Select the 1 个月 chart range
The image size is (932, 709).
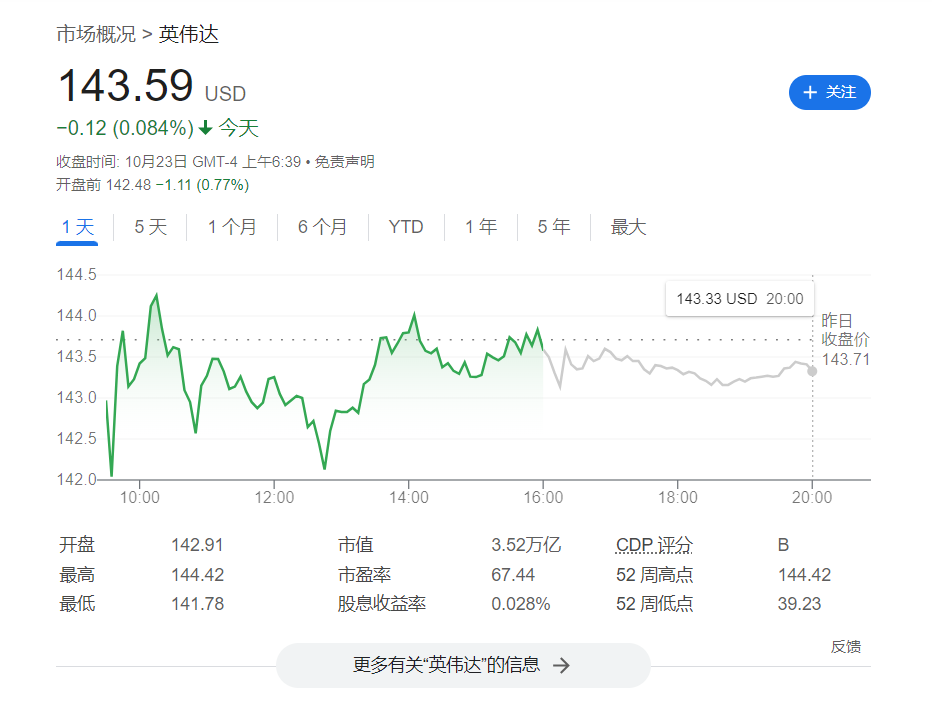coord(232,227)
